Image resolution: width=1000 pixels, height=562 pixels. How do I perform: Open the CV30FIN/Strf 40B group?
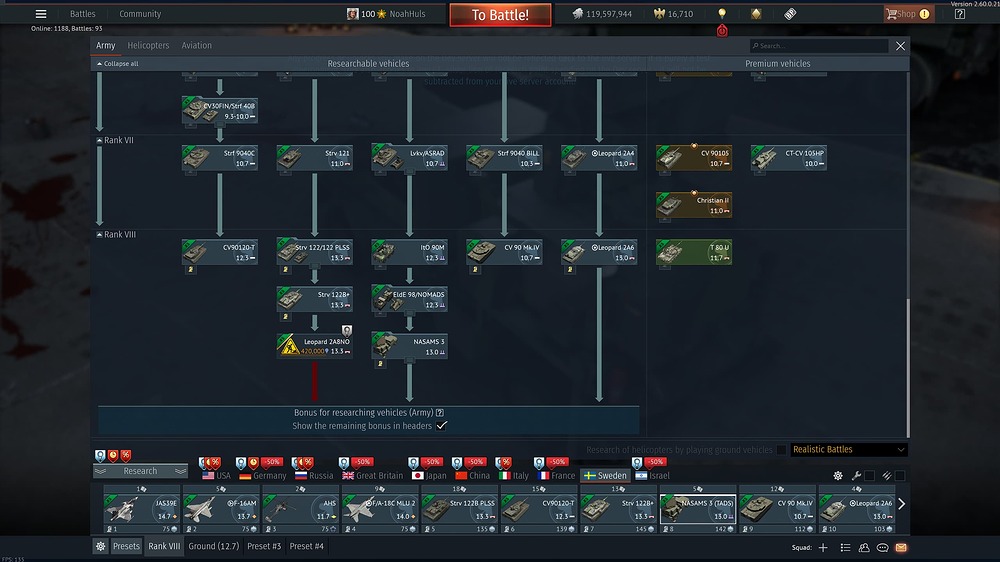[219, 111]
